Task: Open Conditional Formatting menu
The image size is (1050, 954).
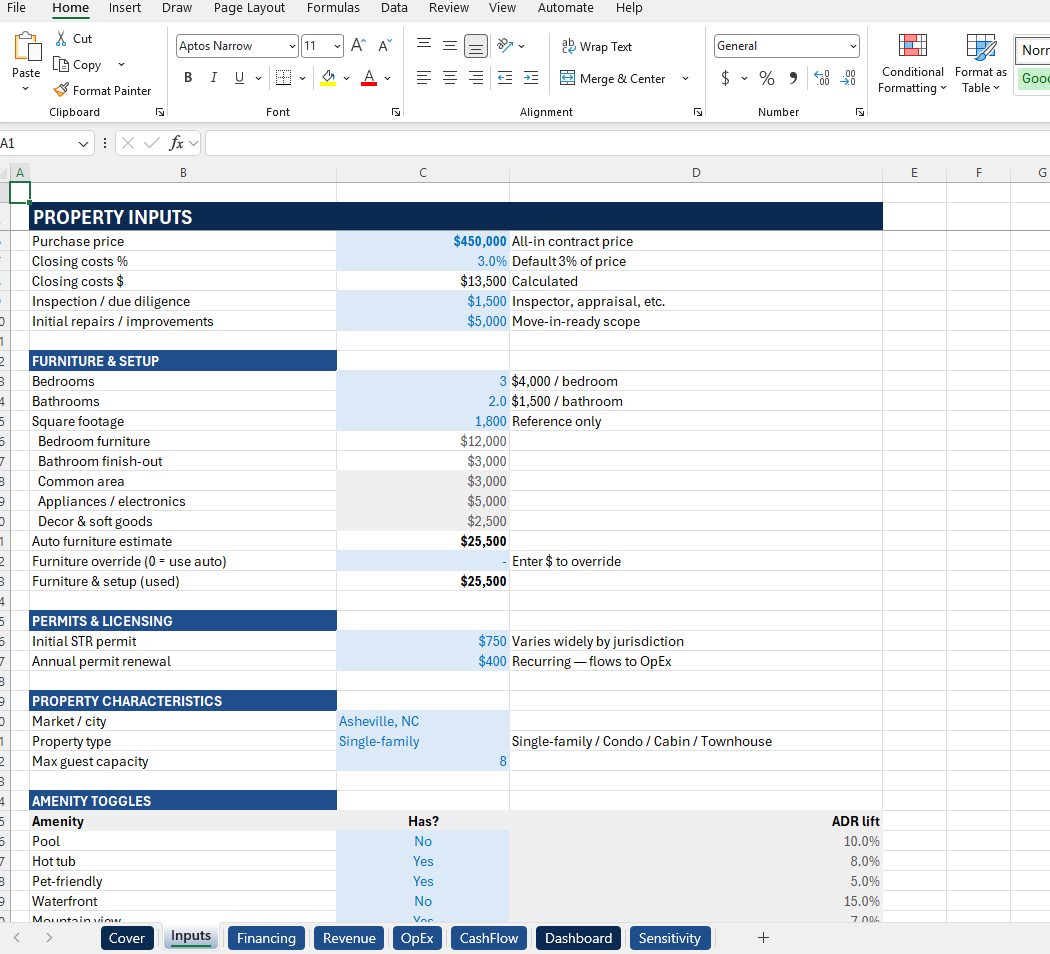Action: click(912, 64)
